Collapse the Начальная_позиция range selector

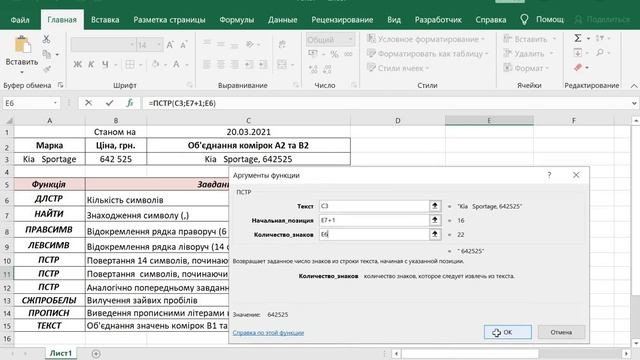click(x=435, y=220)
